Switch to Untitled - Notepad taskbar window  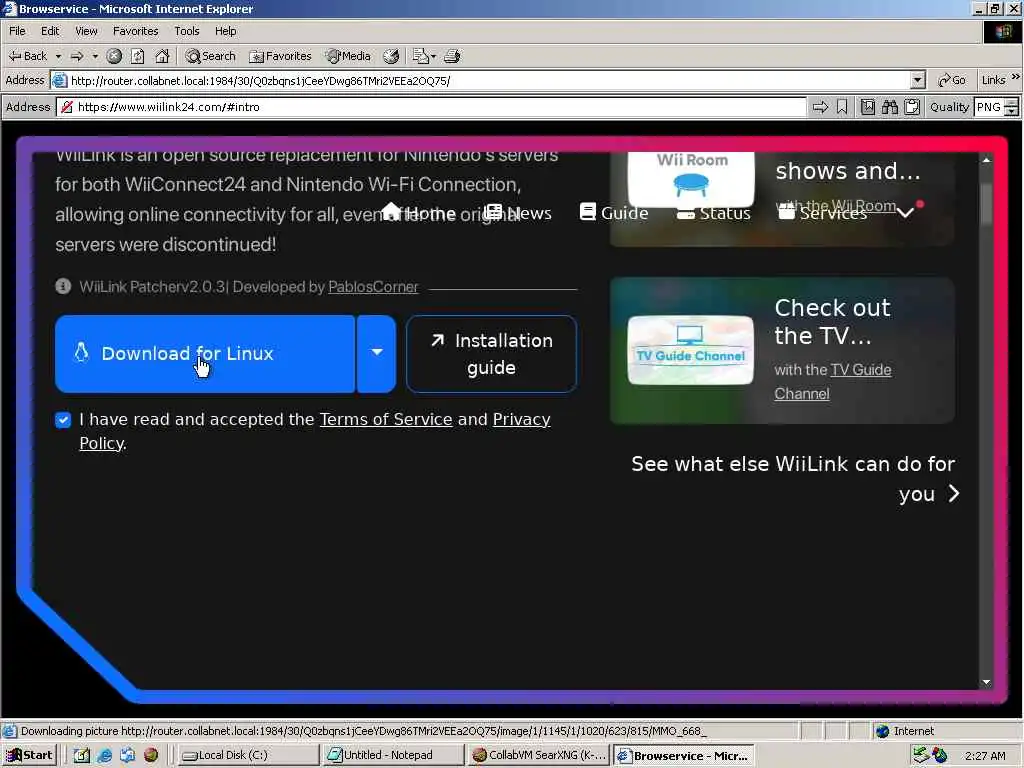[392, 756]
